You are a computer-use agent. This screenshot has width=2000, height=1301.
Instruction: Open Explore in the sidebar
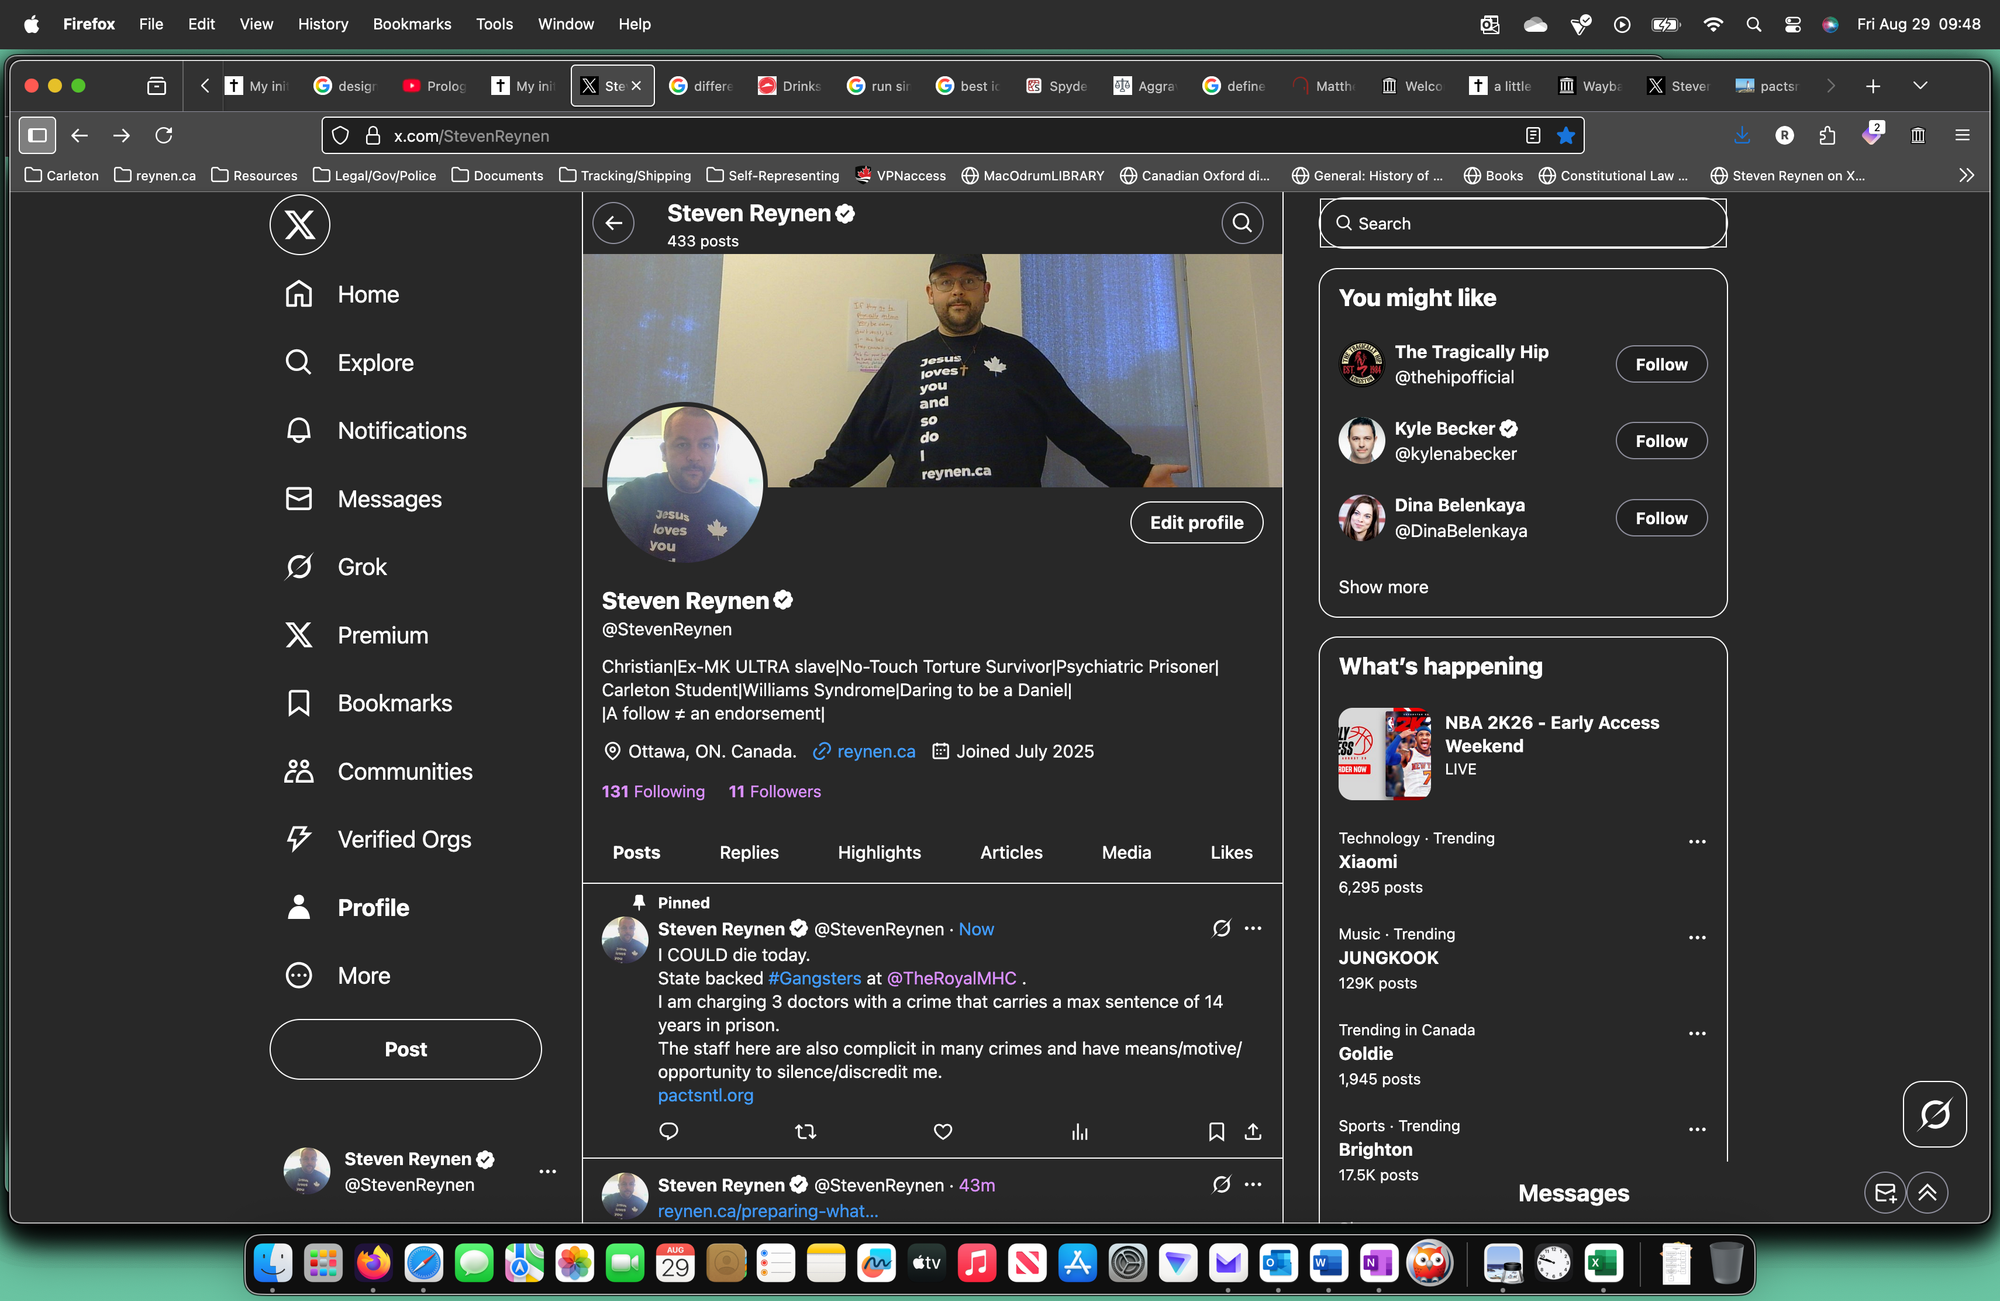(349, 363)
